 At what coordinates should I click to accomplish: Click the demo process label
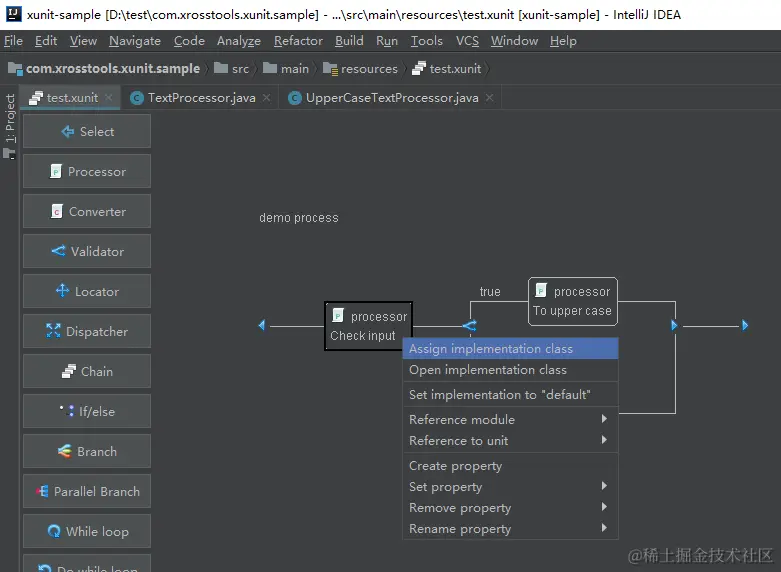coord(299,218)
